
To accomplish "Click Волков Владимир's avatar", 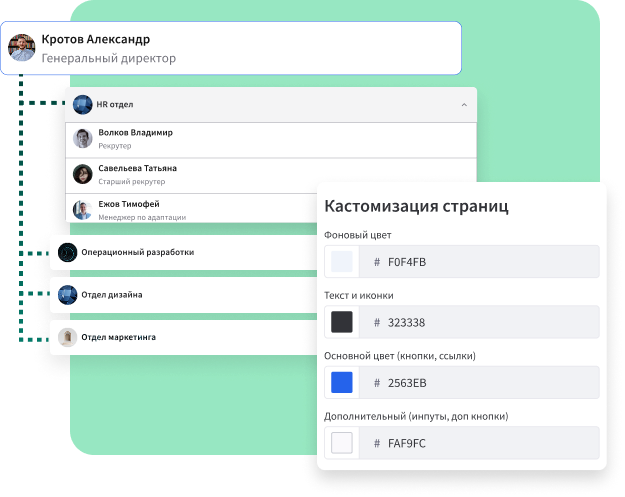I will (x=83, y=139).
